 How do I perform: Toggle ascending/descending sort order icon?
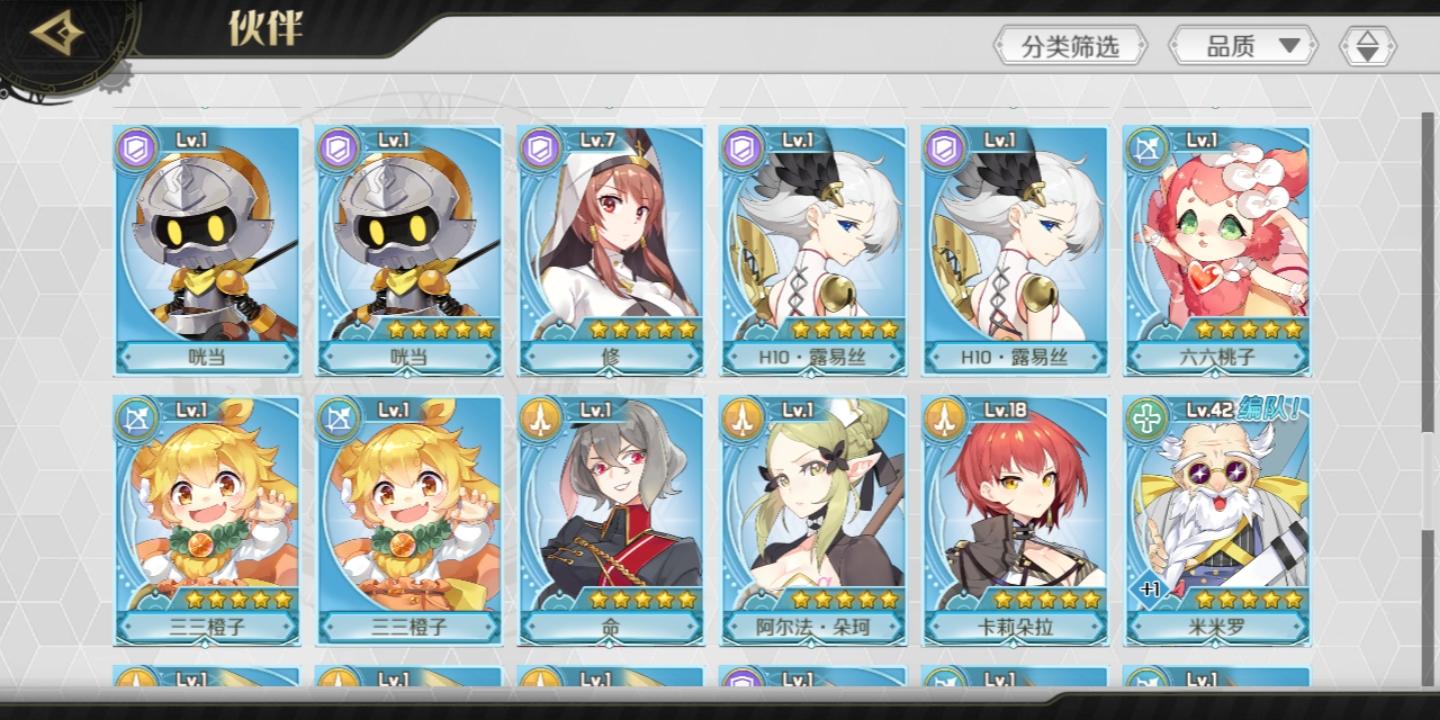pyautogui.click(x=1367, y=46)
